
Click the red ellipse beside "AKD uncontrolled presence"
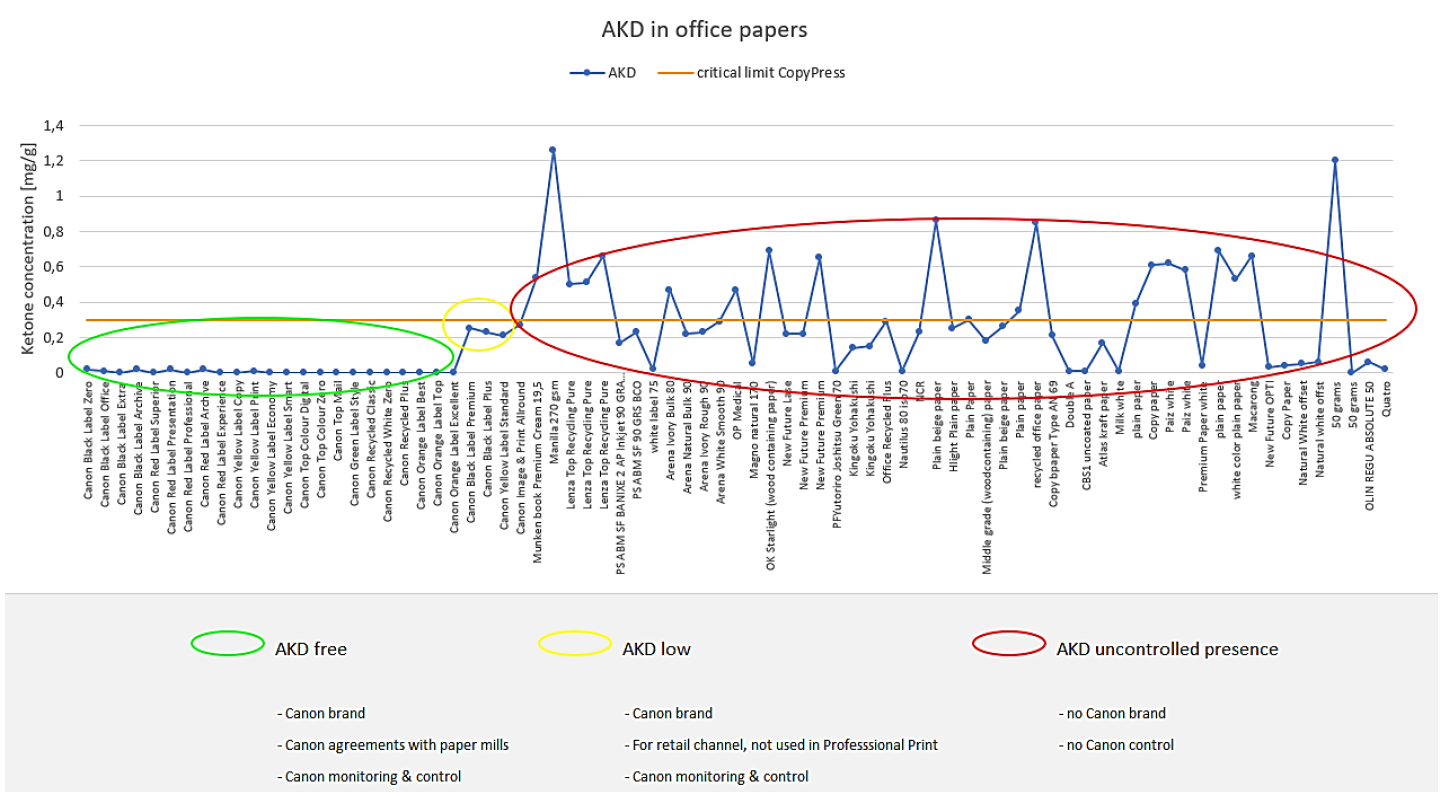(x=1010, y=643)
